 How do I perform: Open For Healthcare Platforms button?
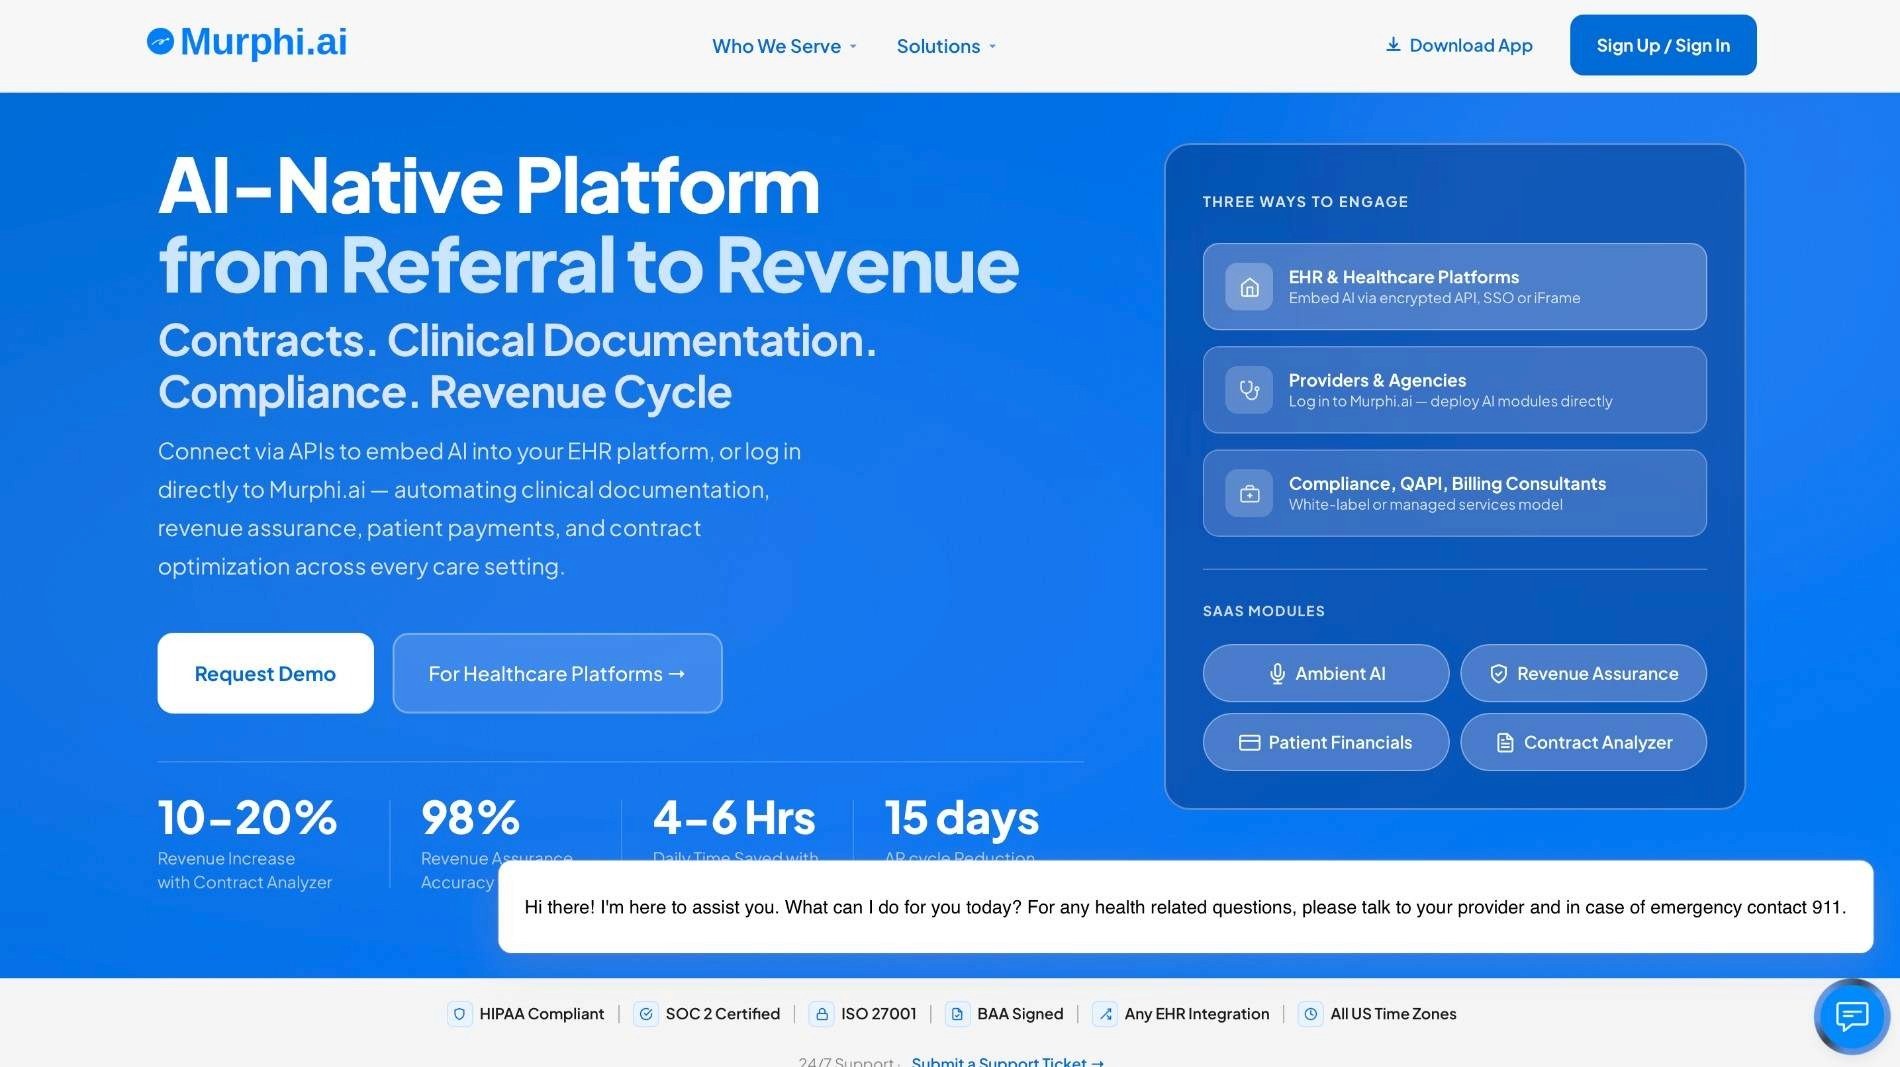click(x=557, y=674)
